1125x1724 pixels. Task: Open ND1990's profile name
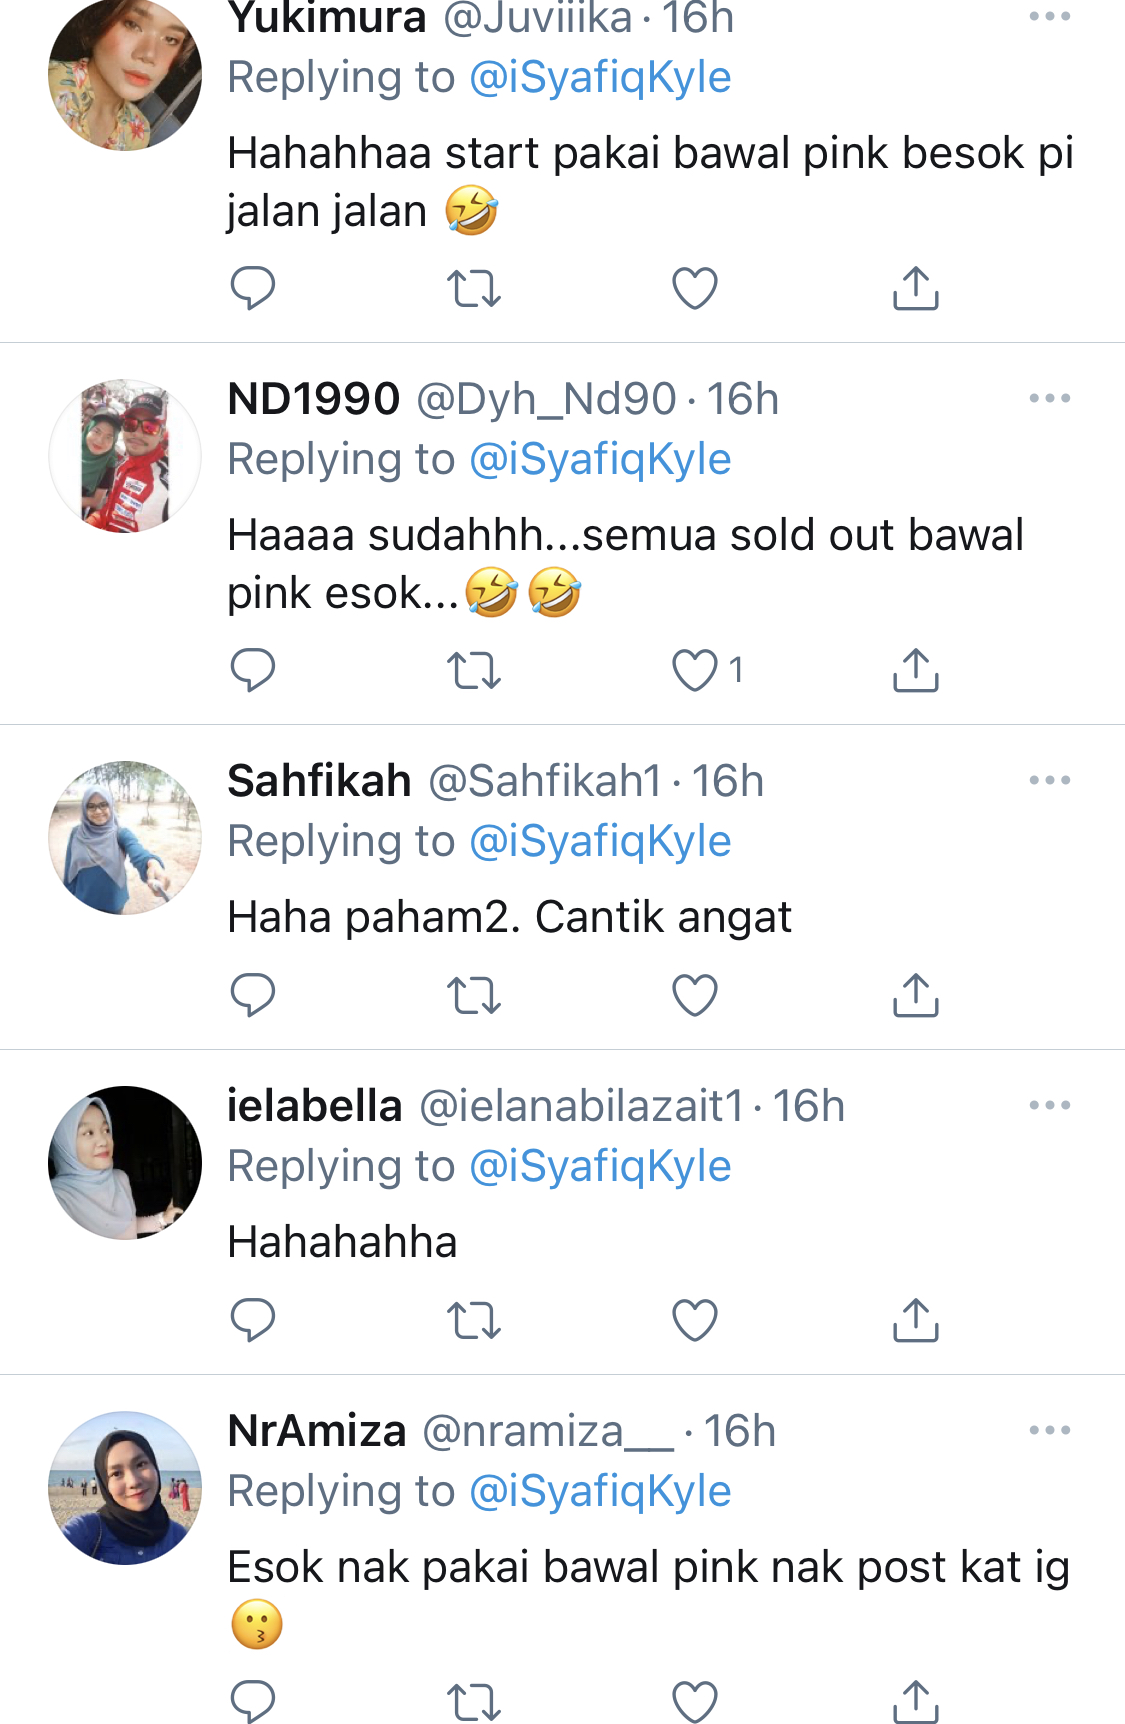click(314, 399)
